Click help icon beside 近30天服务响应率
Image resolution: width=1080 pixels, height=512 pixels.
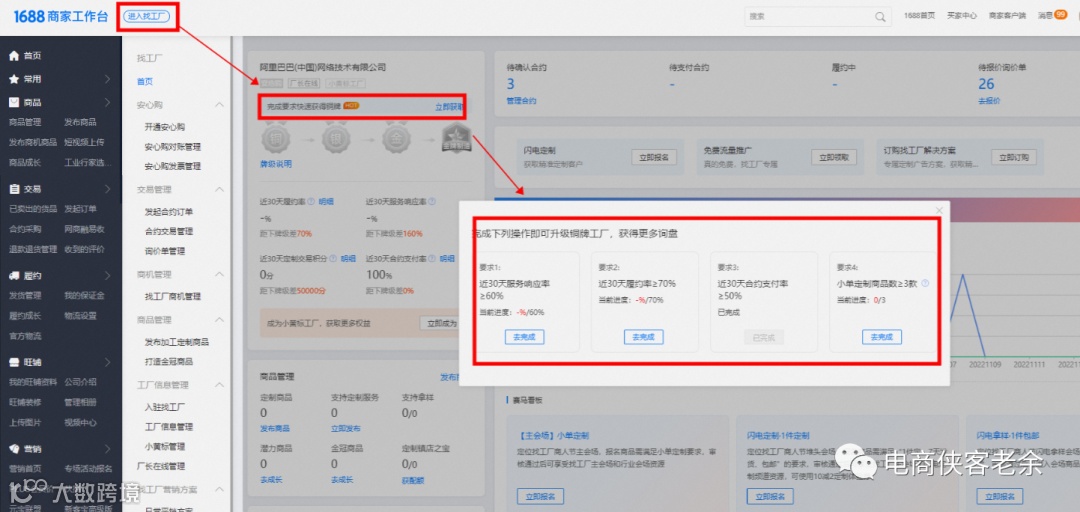click(432, 202)
